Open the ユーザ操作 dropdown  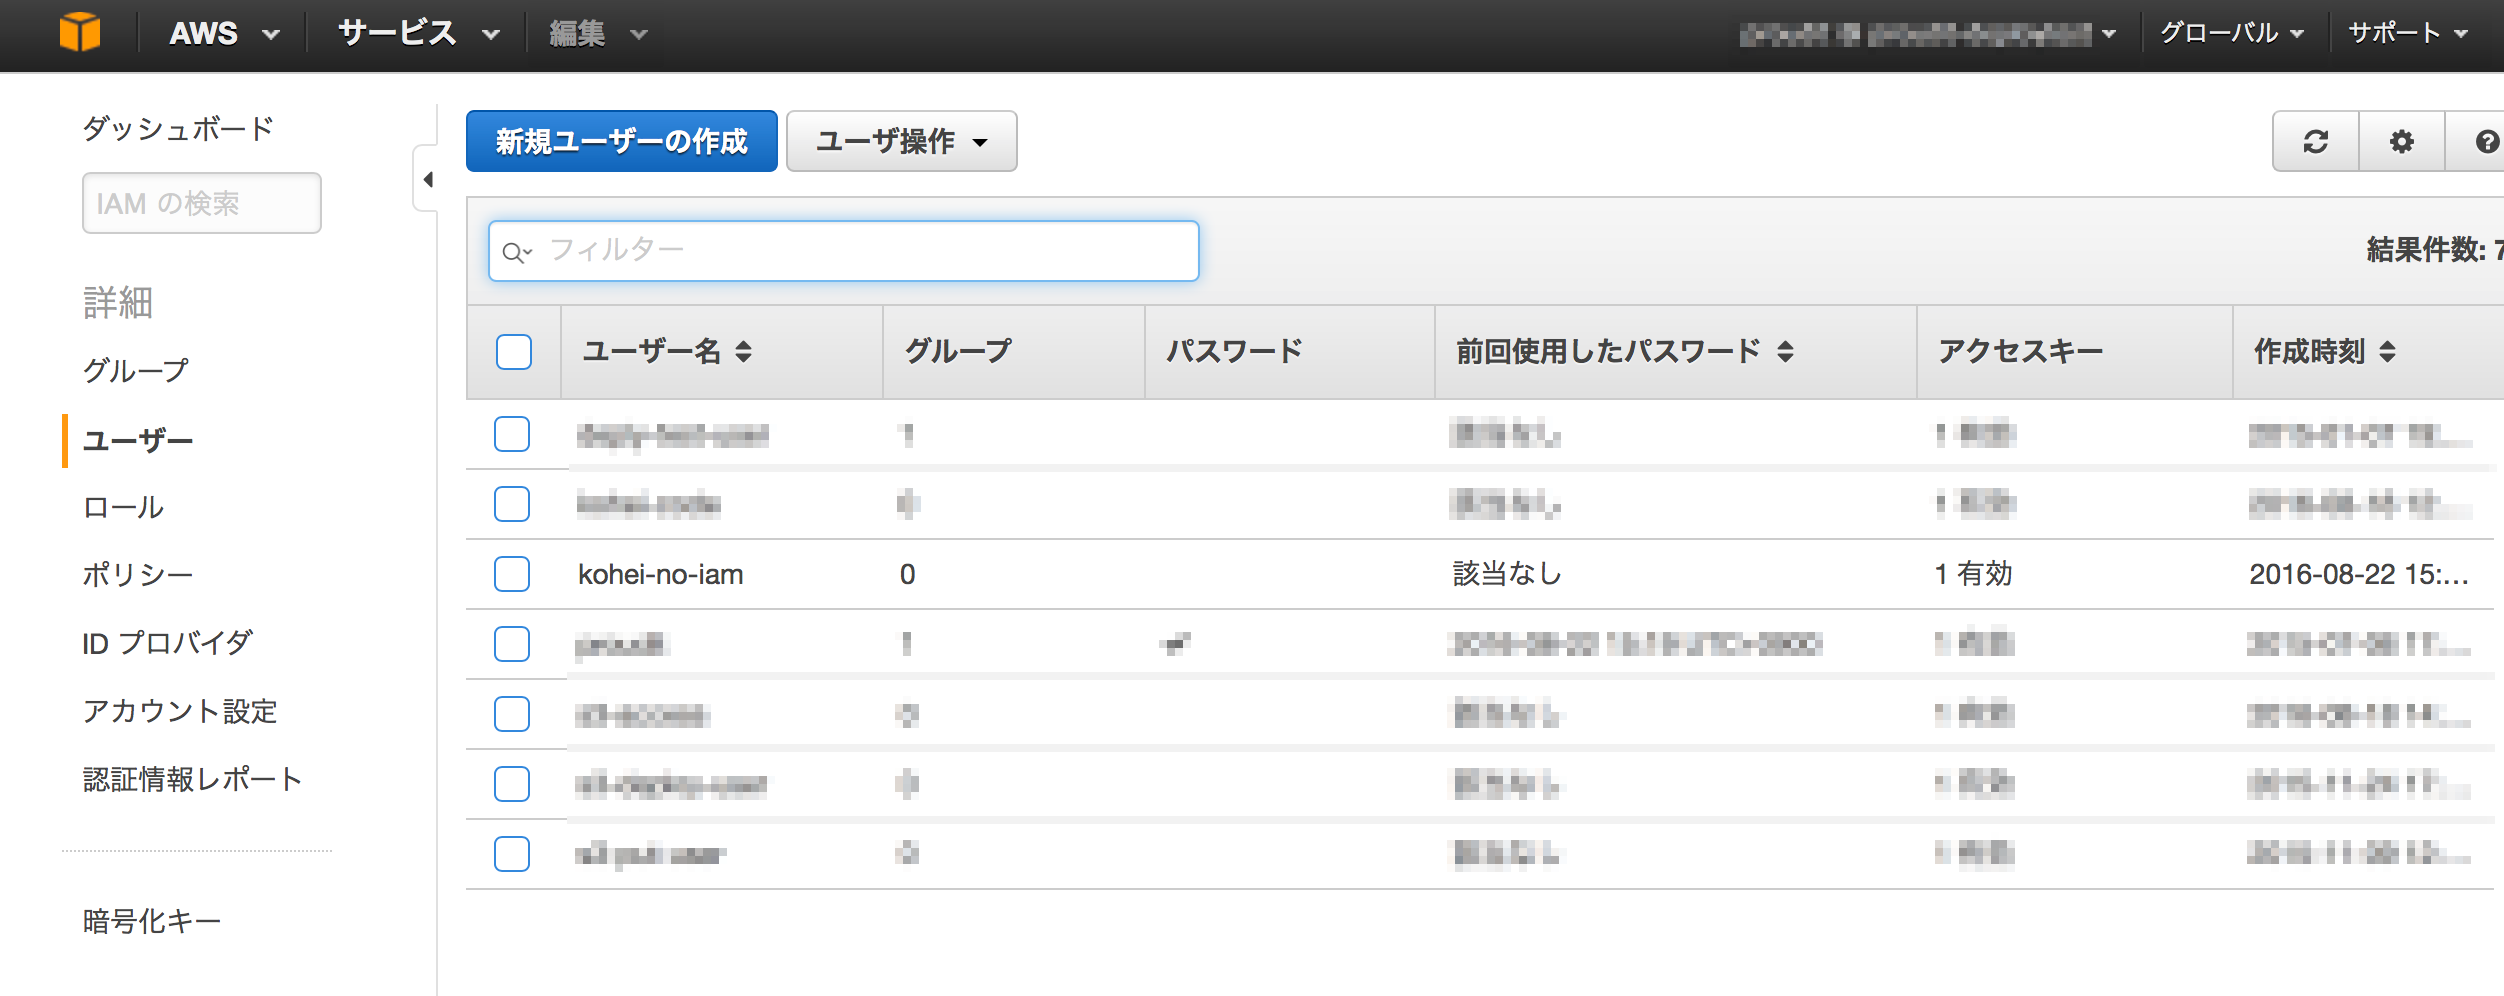pos(899,141)
